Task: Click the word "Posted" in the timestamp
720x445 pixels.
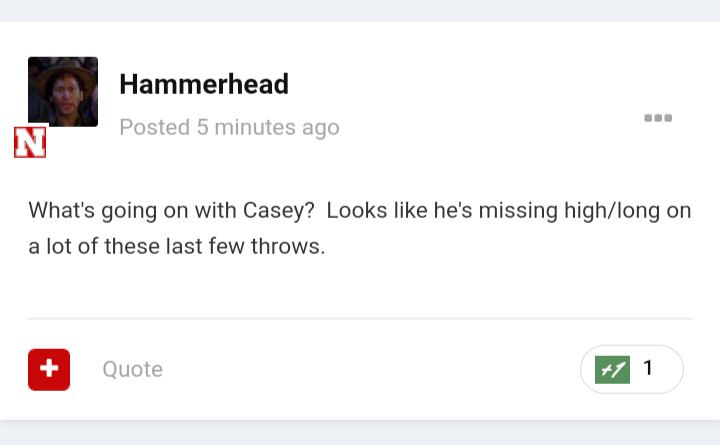Action: pyautogui.click(x=155, y=127)
